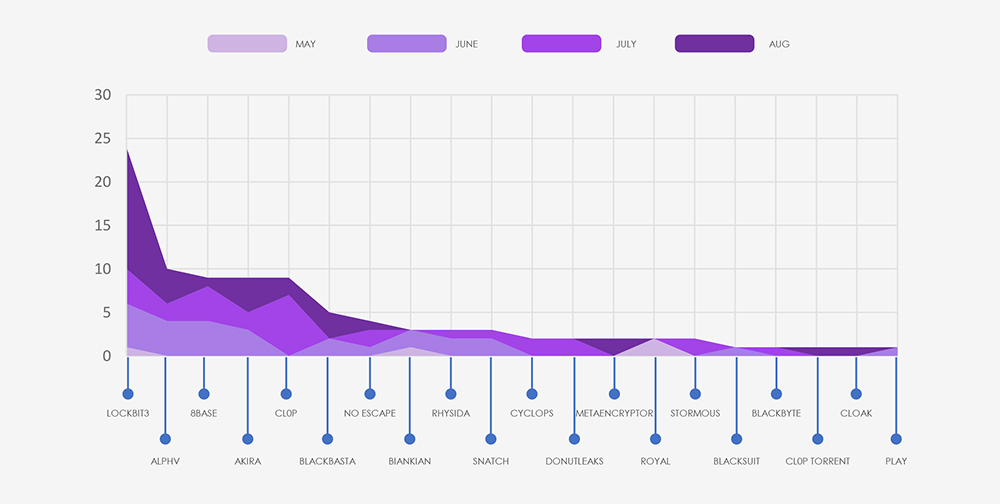Click the METAENCRYPTOR label
Screen dimensions: 1000x504
click(x=614, y=413)
